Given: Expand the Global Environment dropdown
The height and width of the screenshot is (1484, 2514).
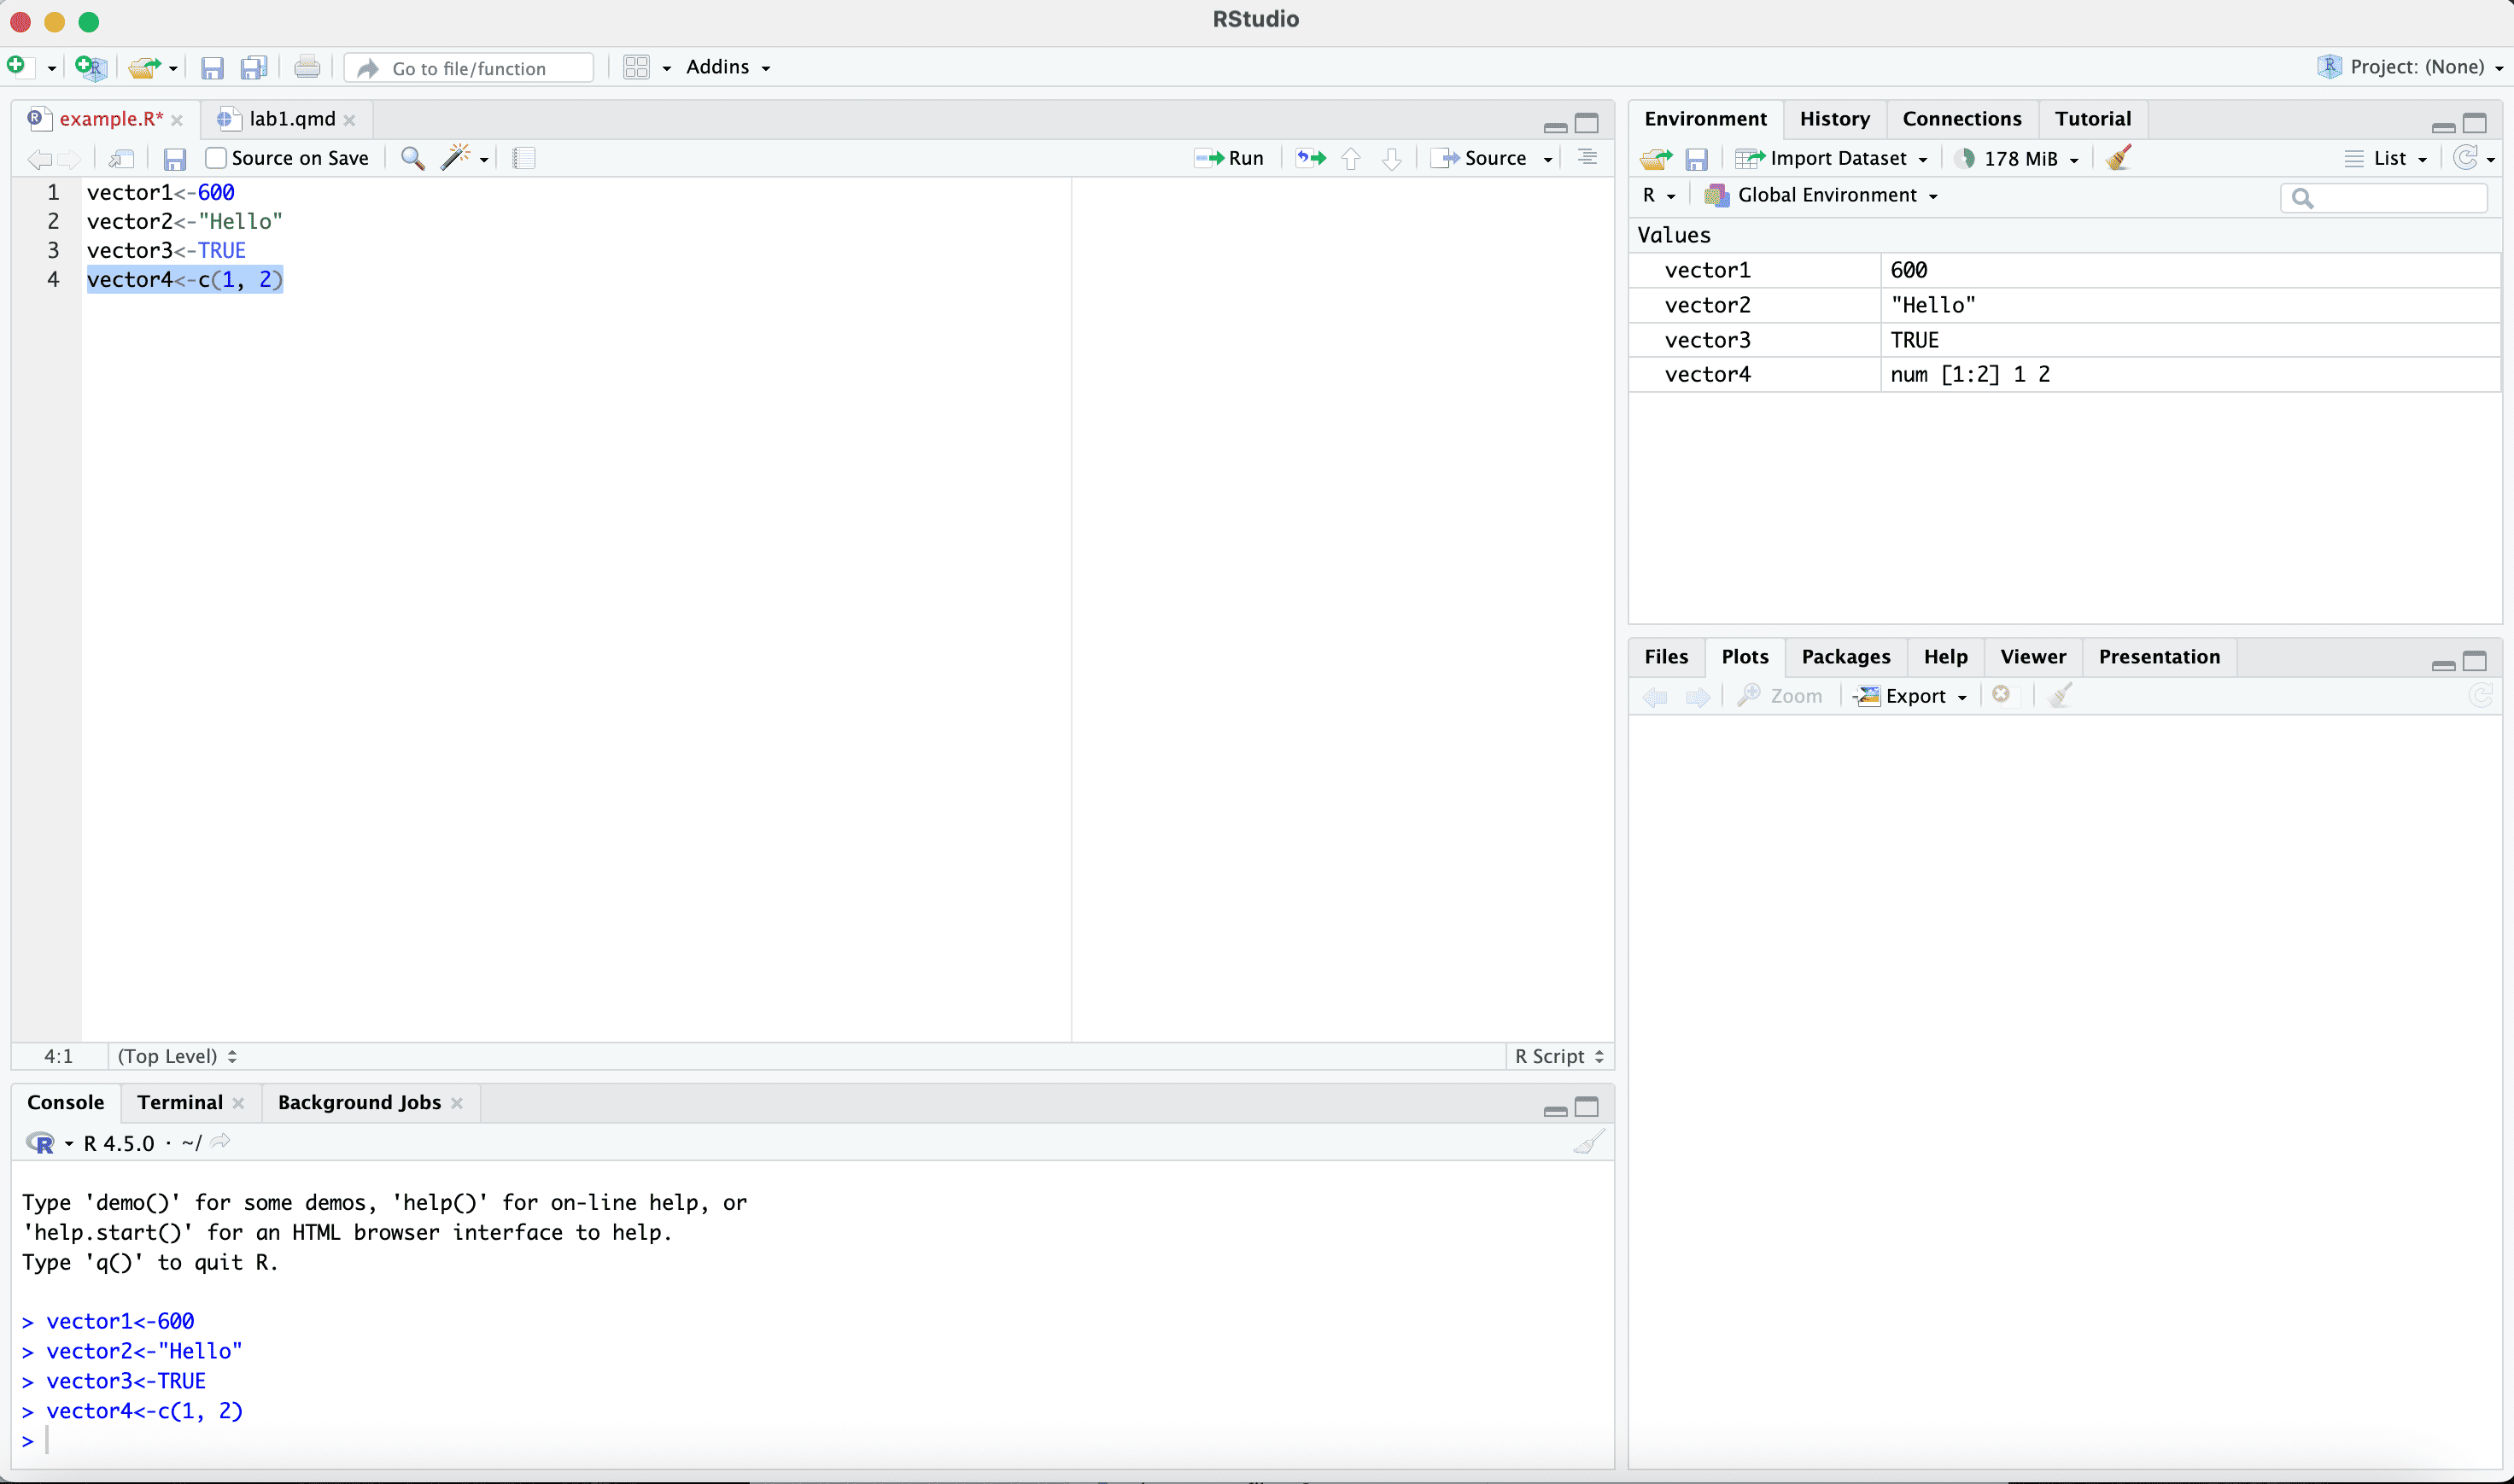Looking at the screenshot, I should (1826, 195).
